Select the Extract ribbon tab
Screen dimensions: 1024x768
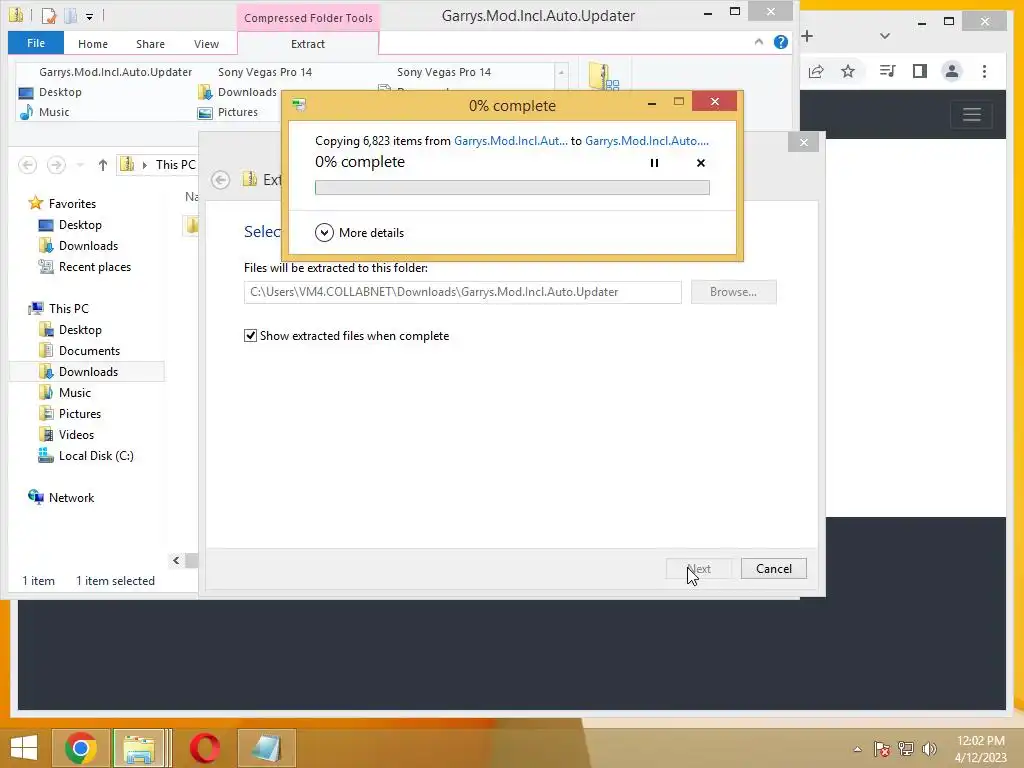click(308, 44)
